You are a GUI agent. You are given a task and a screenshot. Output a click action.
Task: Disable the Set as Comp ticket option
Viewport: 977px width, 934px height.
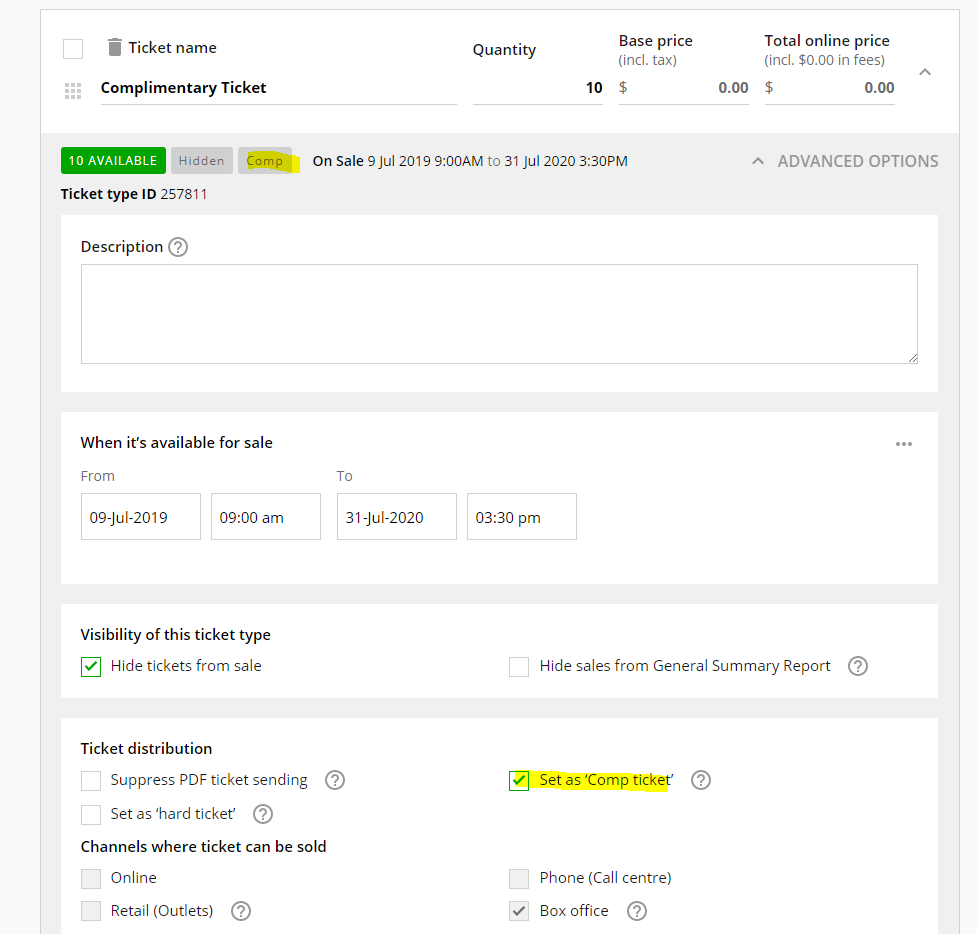519,780
